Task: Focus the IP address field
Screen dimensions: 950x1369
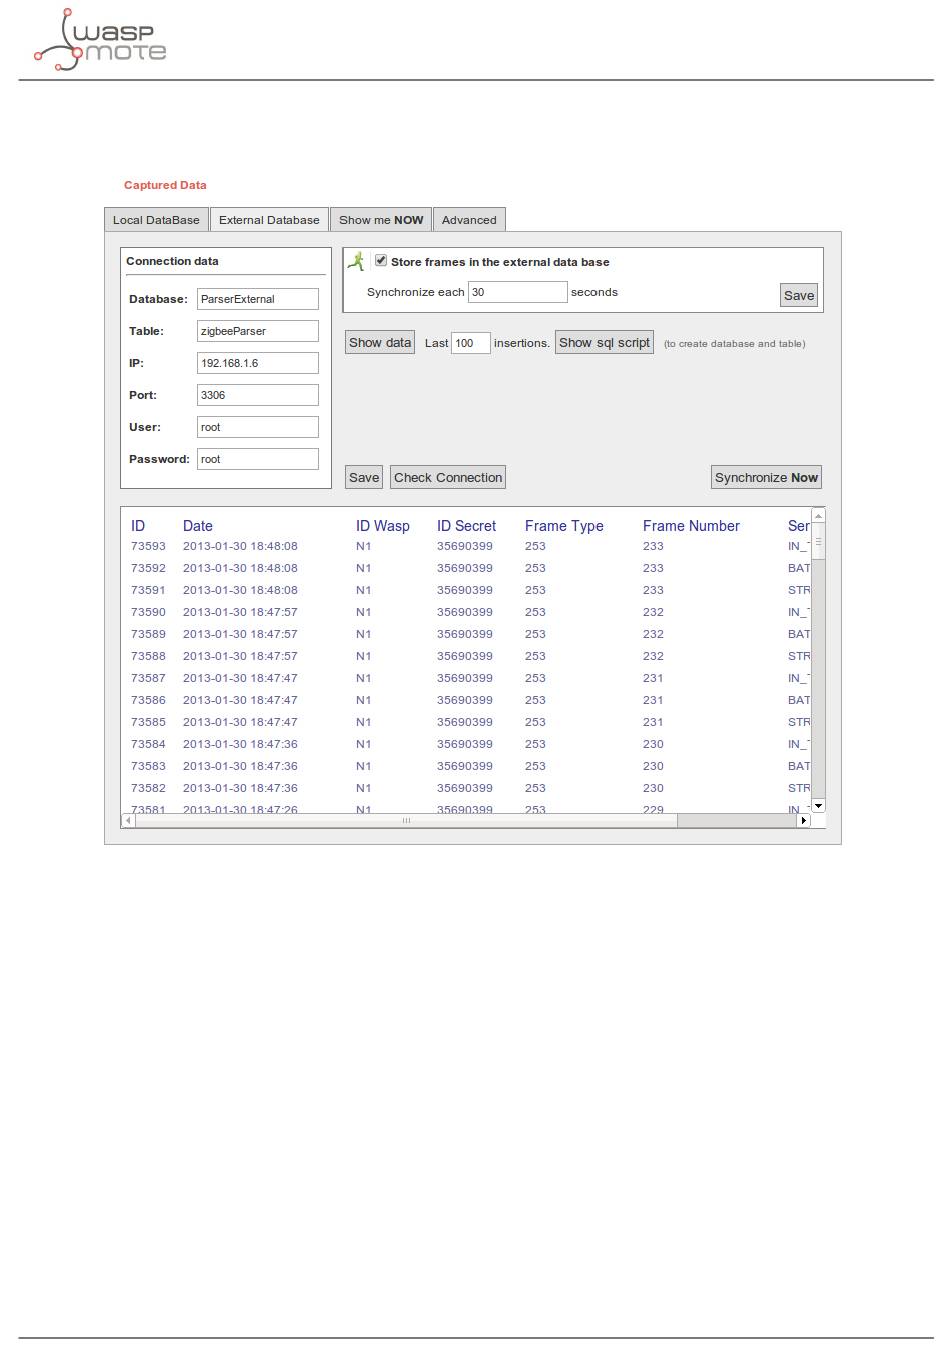Action: pyautogui.click(x=258, y=363)
